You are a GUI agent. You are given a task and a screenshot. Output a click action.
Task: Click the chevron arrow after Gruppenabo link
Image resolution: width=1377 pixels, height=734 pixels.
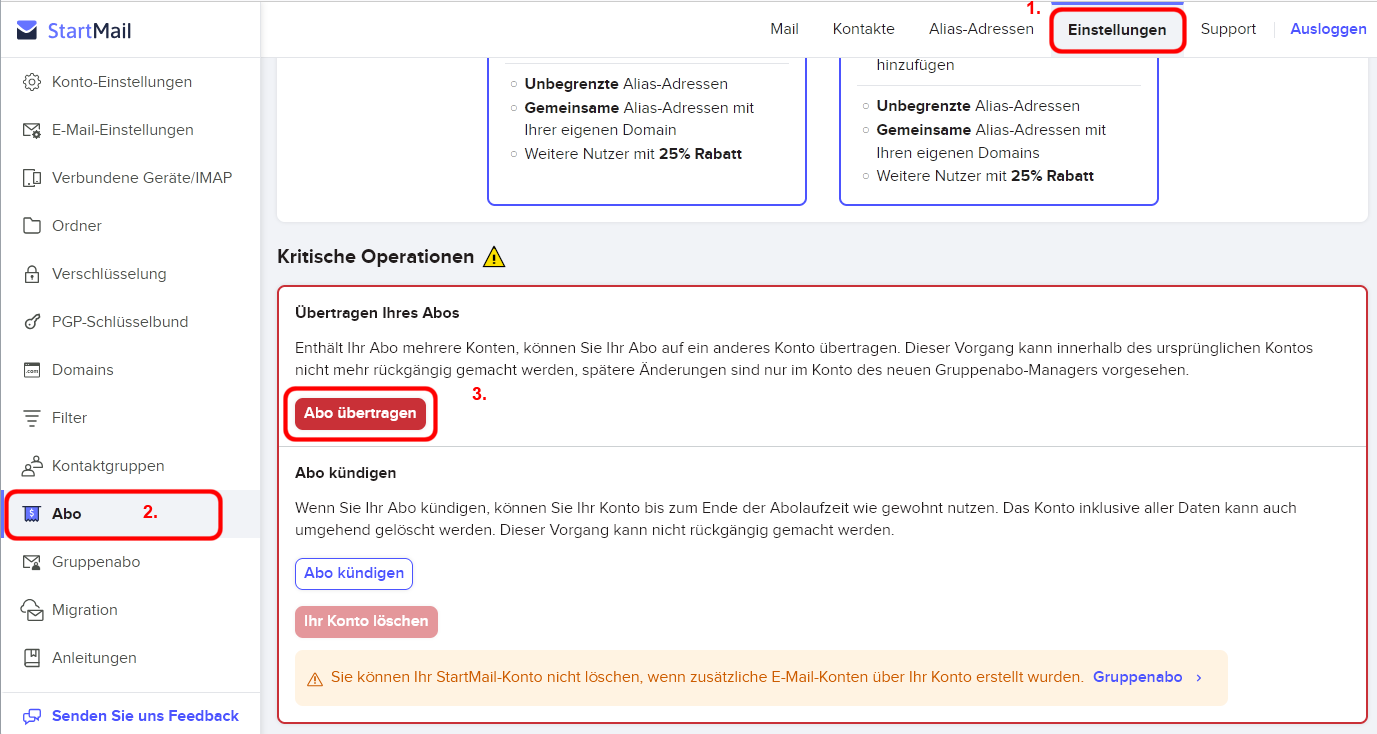click(1199, 678)
